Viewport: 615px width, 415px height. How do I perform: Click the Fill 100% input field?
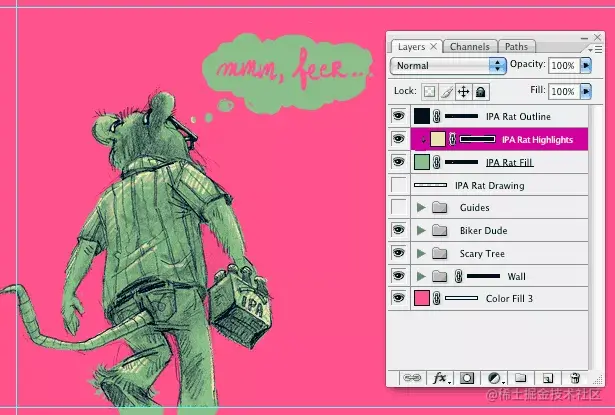564,91
